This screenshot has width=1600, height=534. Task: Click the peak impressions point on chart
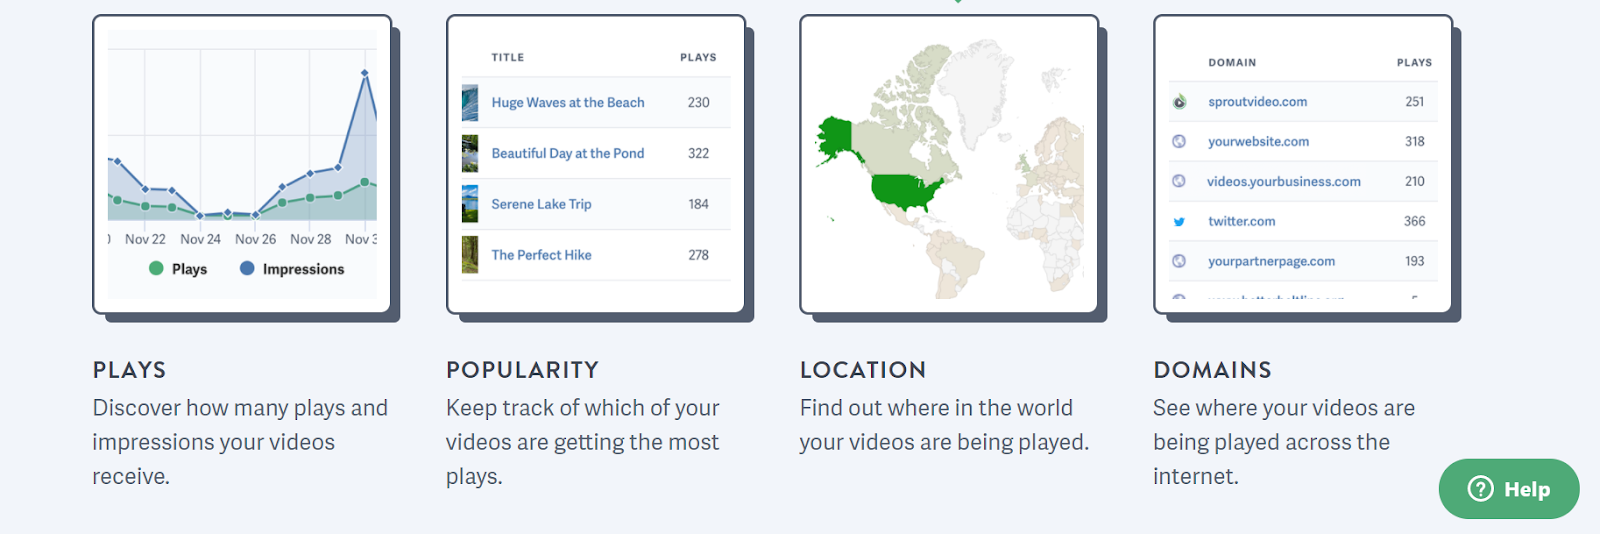365,73
